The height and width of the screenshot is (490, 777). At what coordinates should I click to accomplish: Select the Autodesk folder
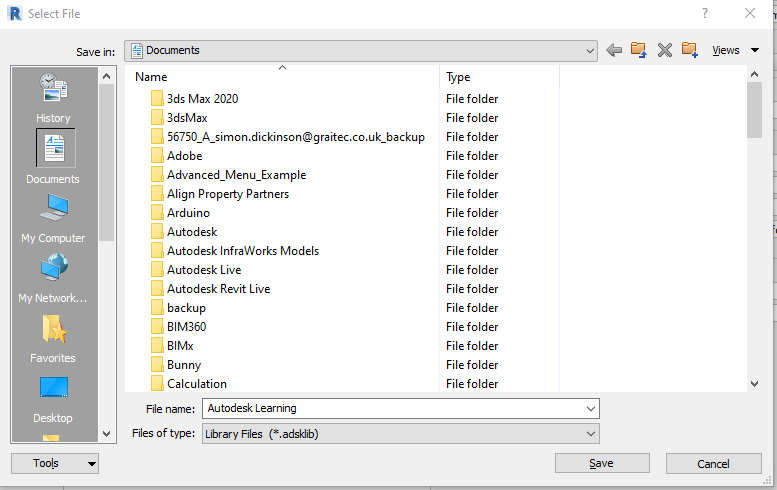click(x=192, y=232)
